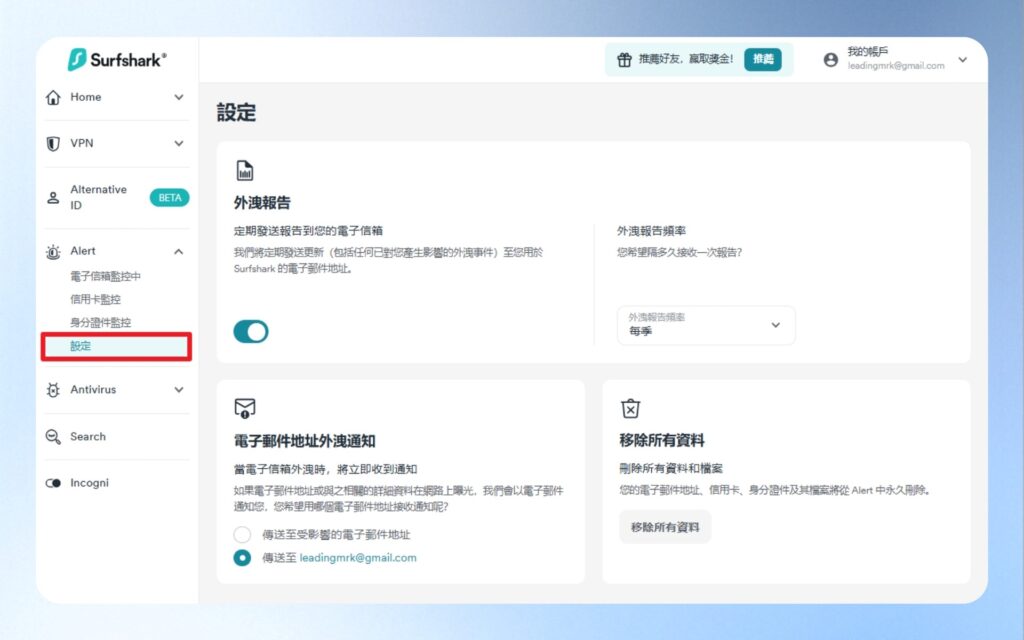Click the 推薦好友，贏取獎金! text

click(686, 59)
